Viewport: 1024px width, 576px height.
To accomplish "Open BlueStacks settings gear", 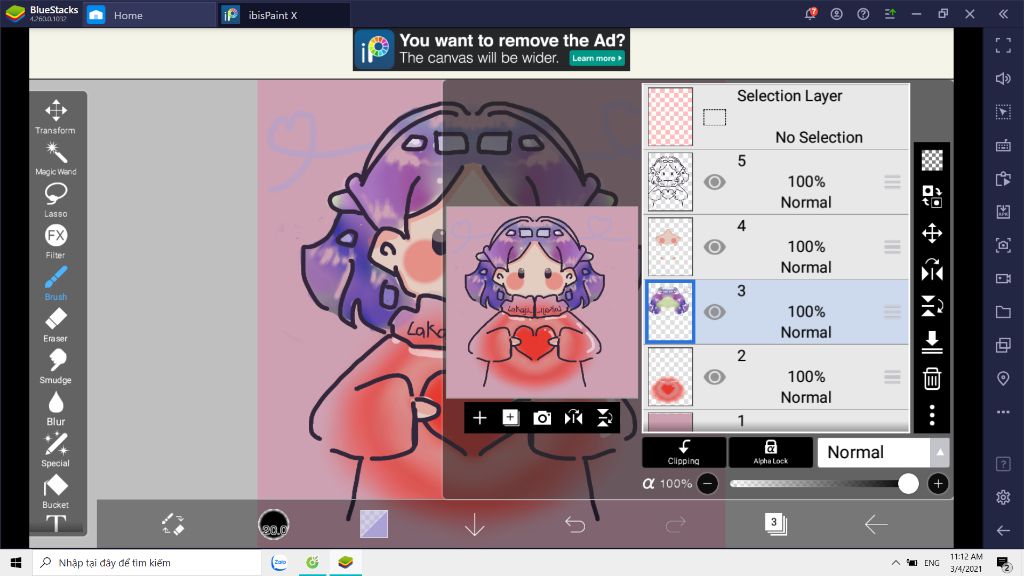I will tap(1003, 497).
